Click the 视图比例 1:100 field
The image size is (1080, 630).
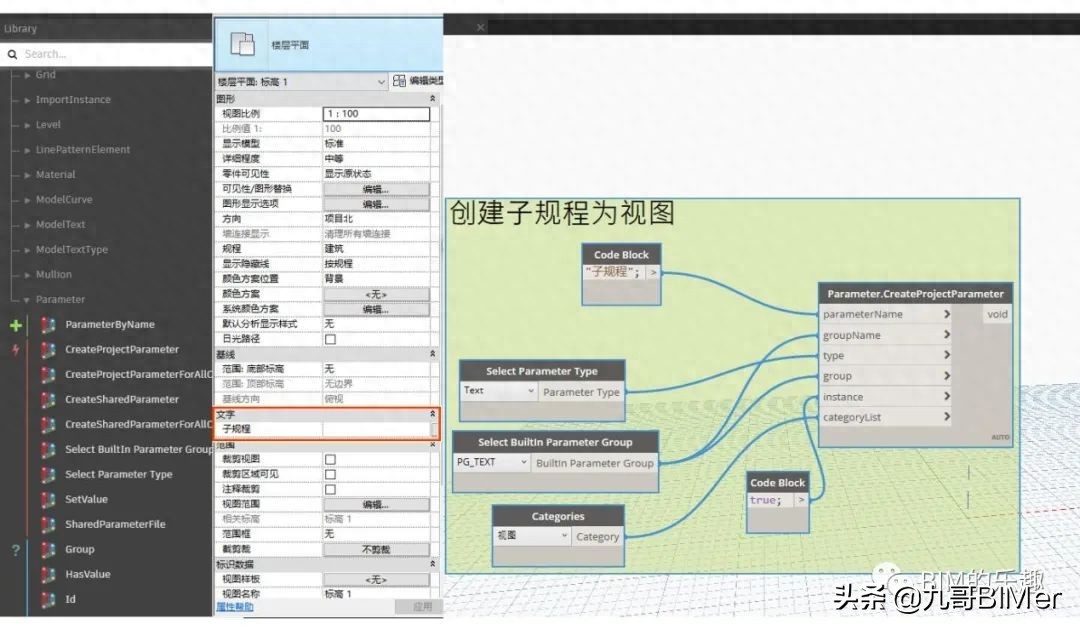pos(376,114)
